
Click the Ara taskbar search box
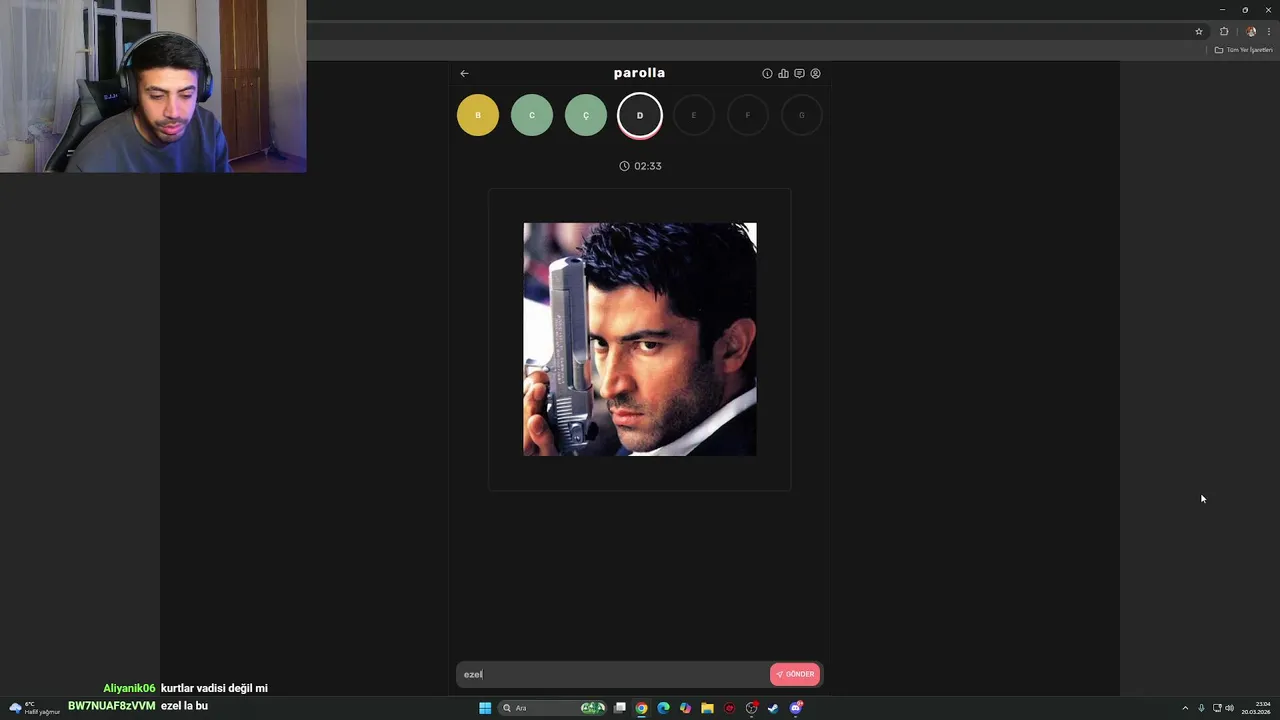(x=554, y=708)
